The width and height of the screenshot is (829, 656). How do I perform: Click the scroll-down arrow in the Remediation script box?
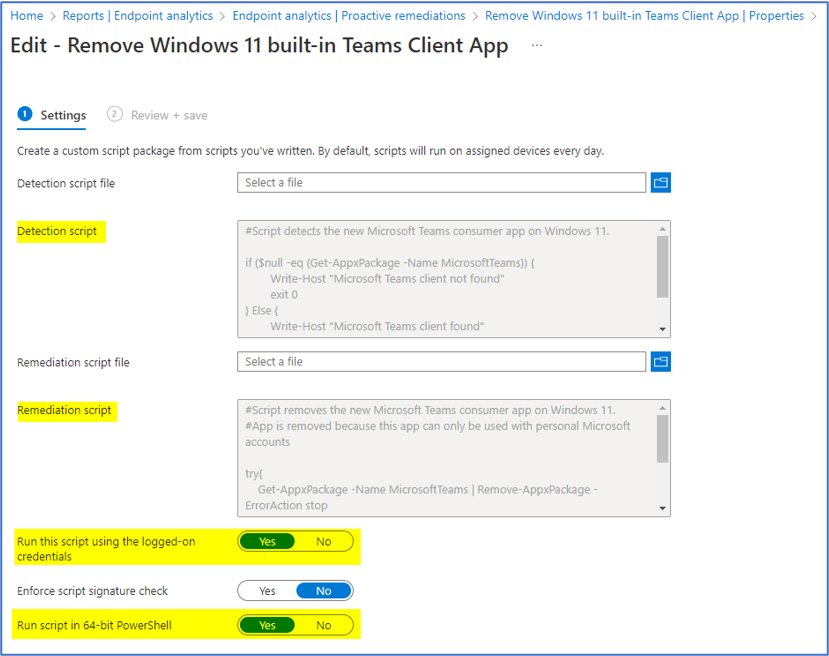point(662,509)
